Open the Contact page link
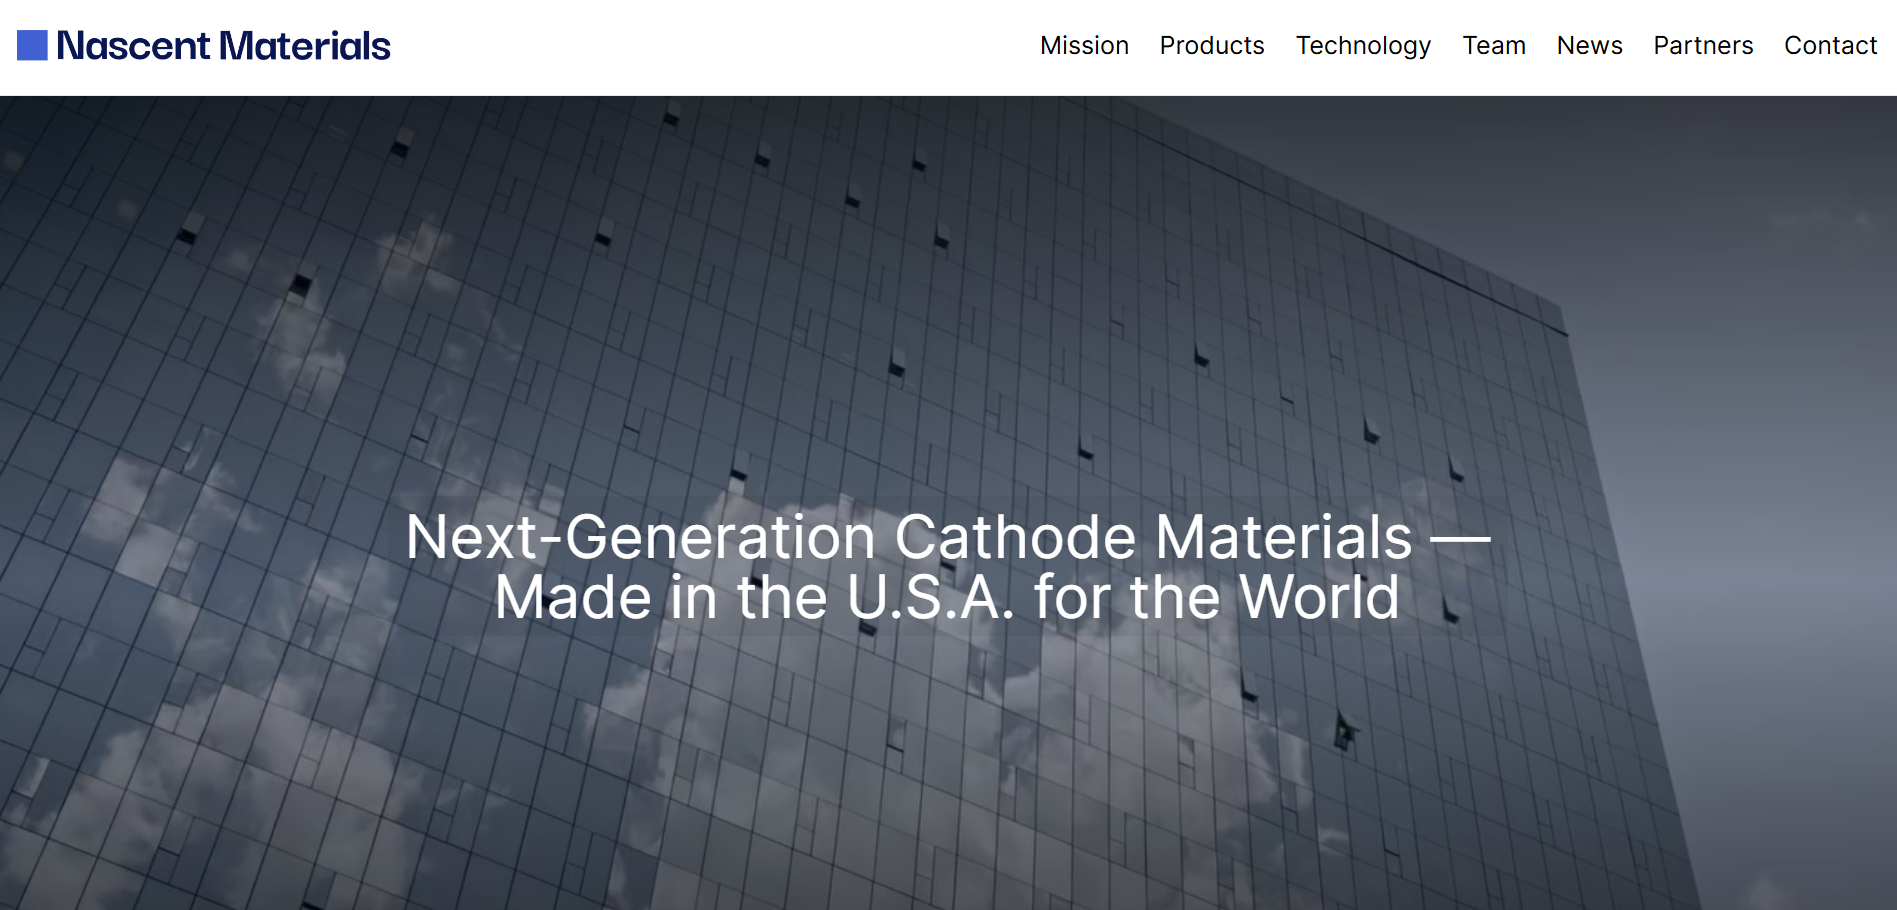 point(1830,46)
